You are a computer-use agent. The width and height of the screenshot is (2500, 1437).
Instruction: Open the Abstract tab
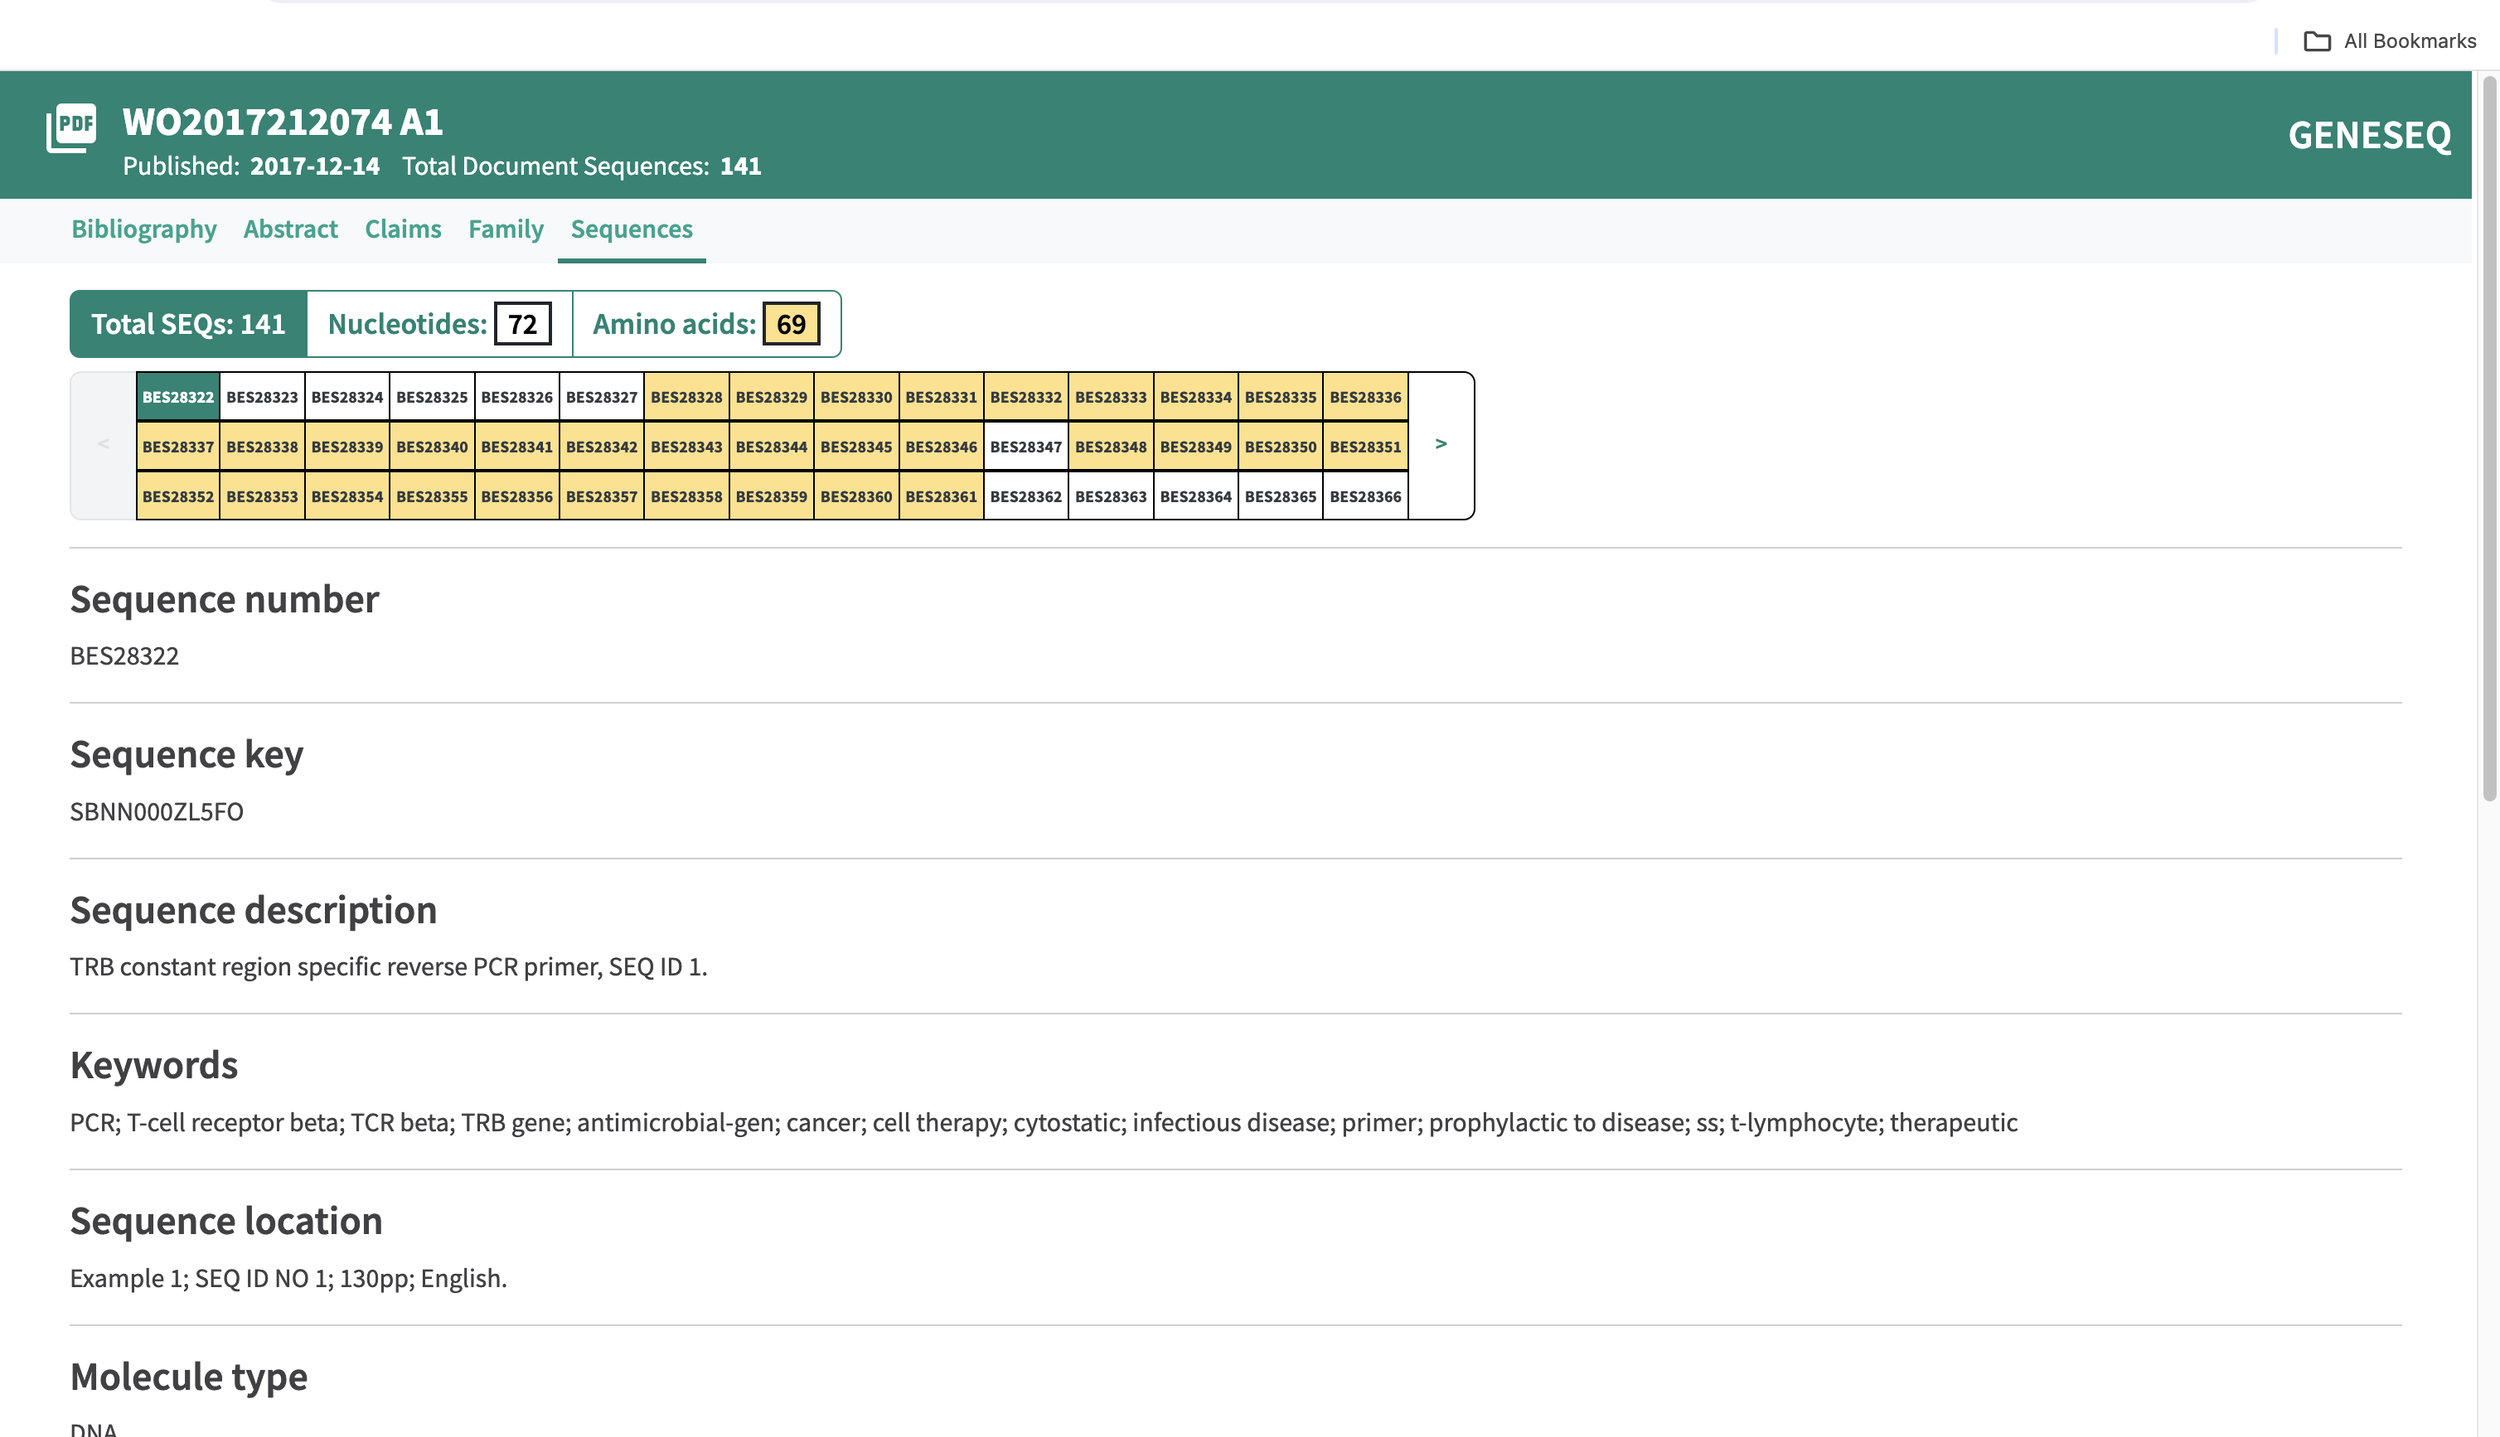[x=290, y=229]
